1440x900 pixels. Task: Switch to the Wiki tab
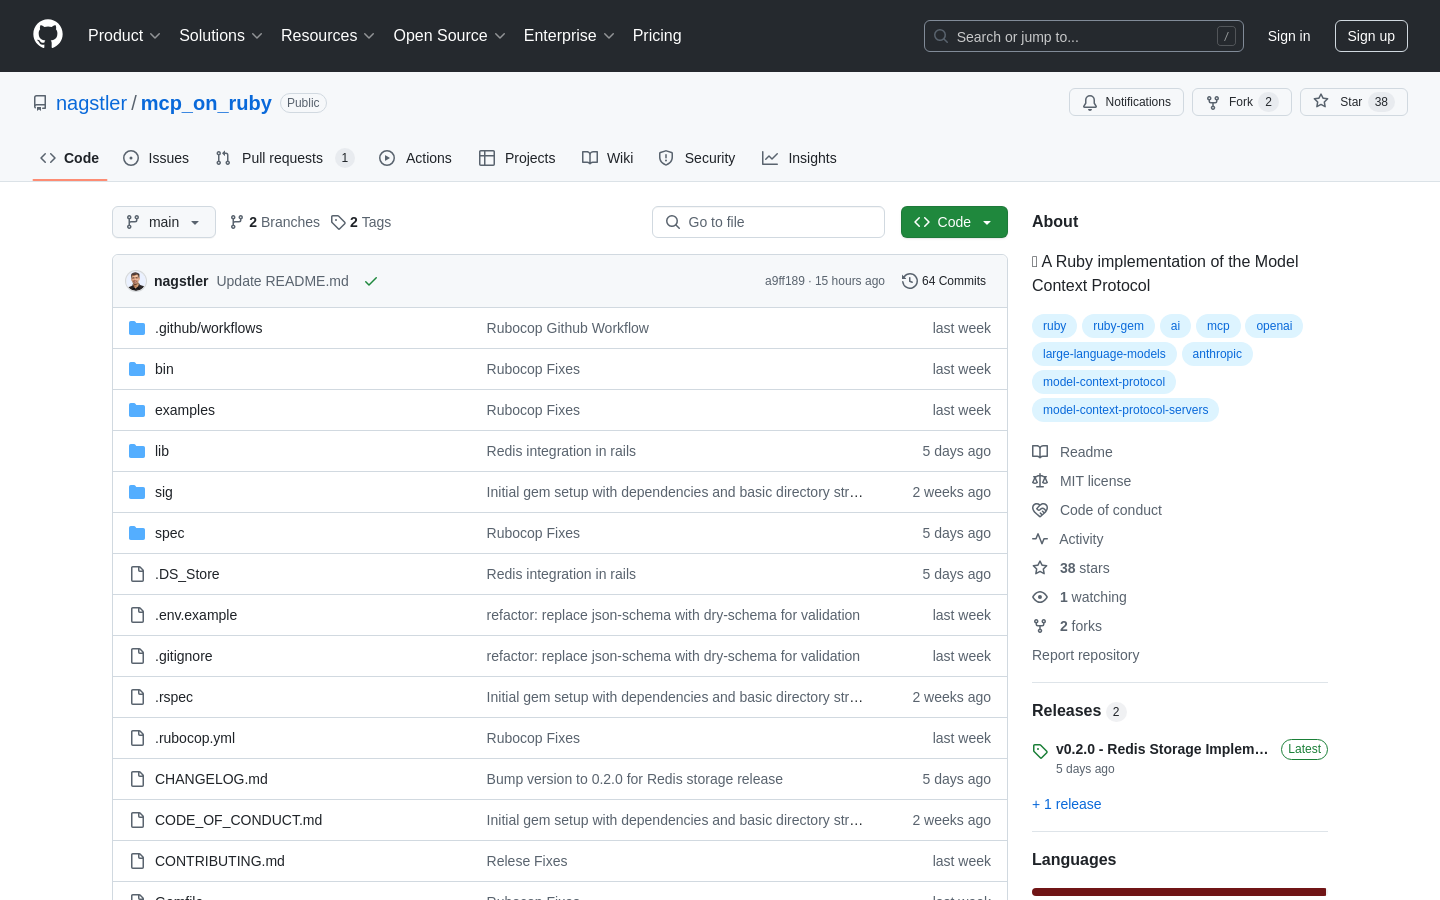click(608, 158)
